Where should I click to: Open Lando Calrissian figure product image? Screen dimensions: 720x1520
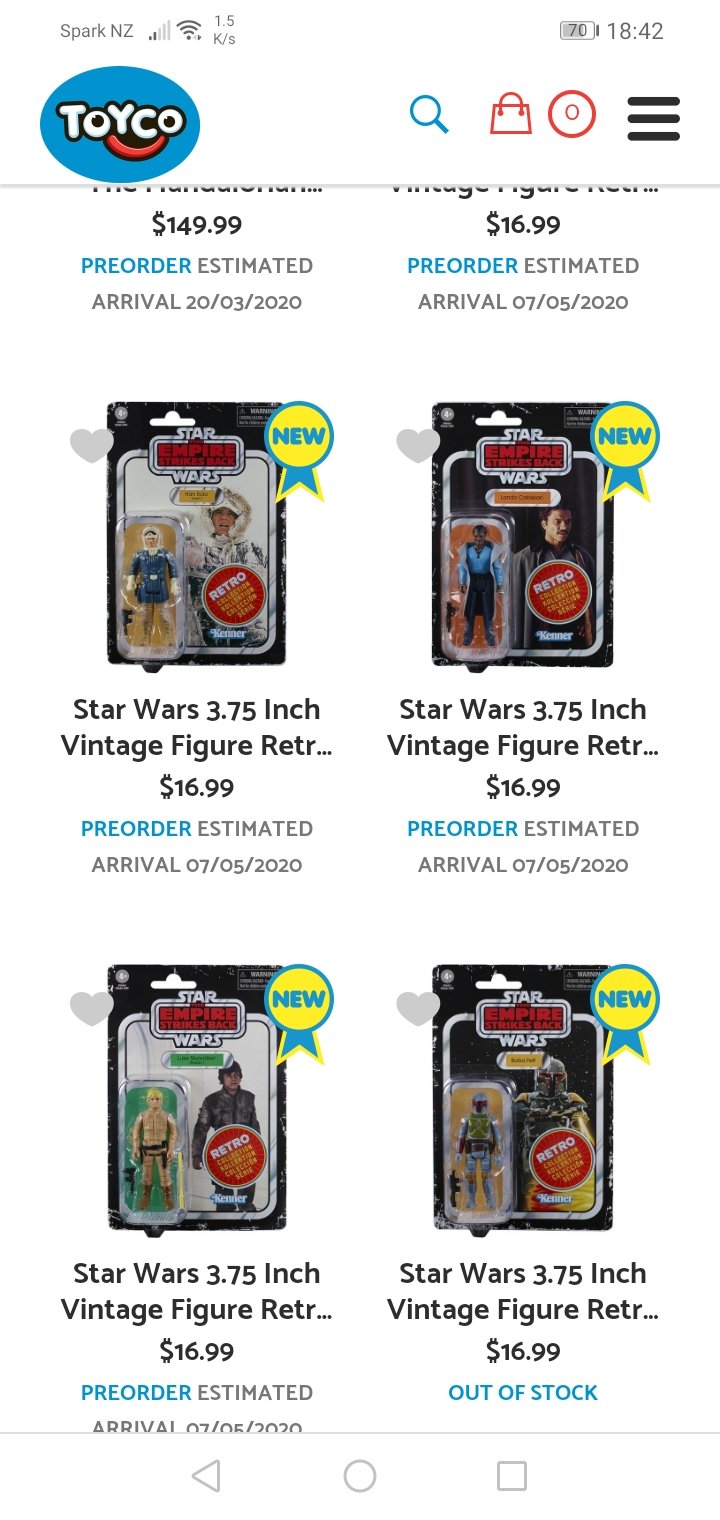[x=523, y=534]
